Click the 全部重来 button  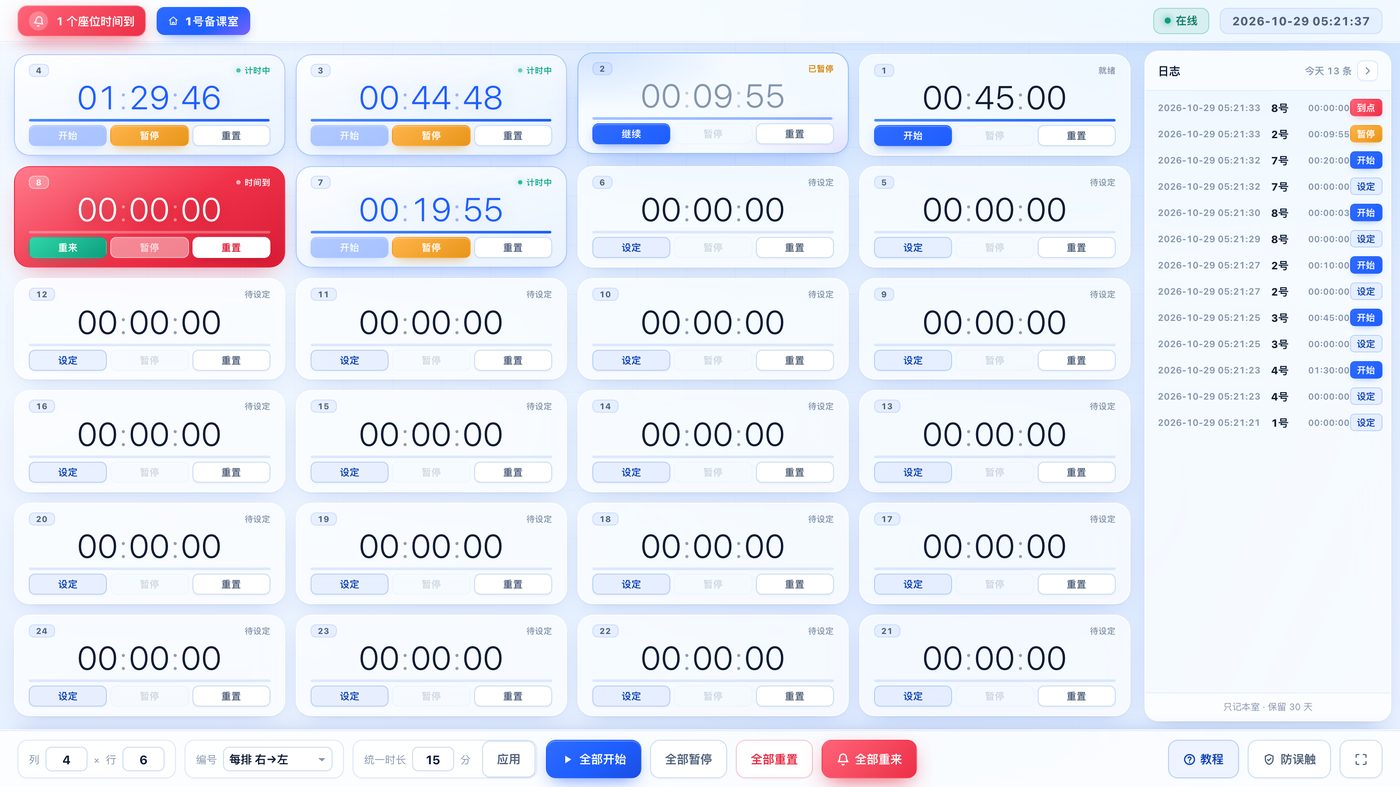869,759
